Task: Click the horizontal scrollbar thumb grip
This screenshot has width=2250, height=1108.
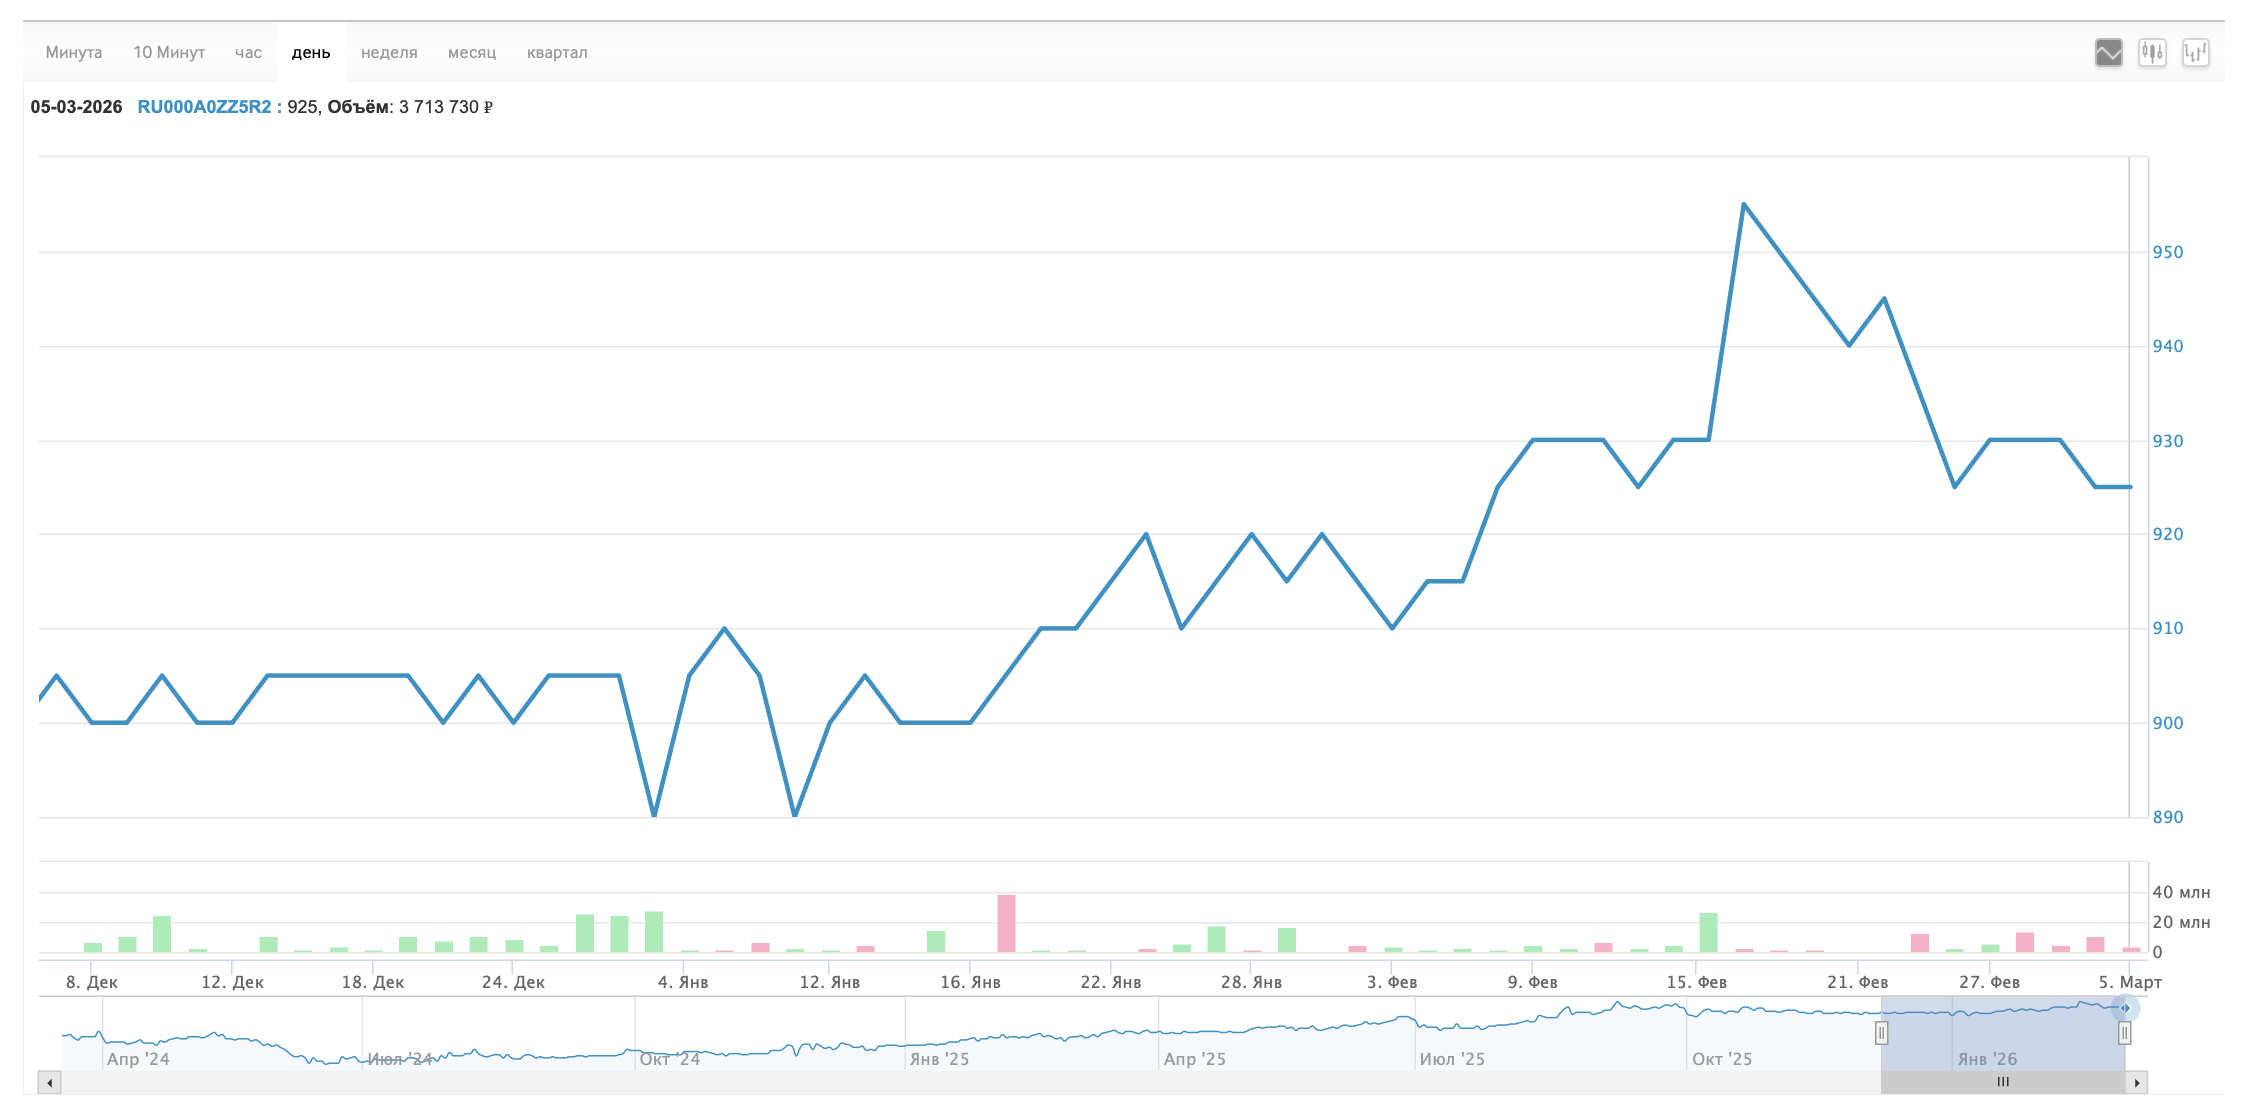Action: [x=2003, y=1082]
